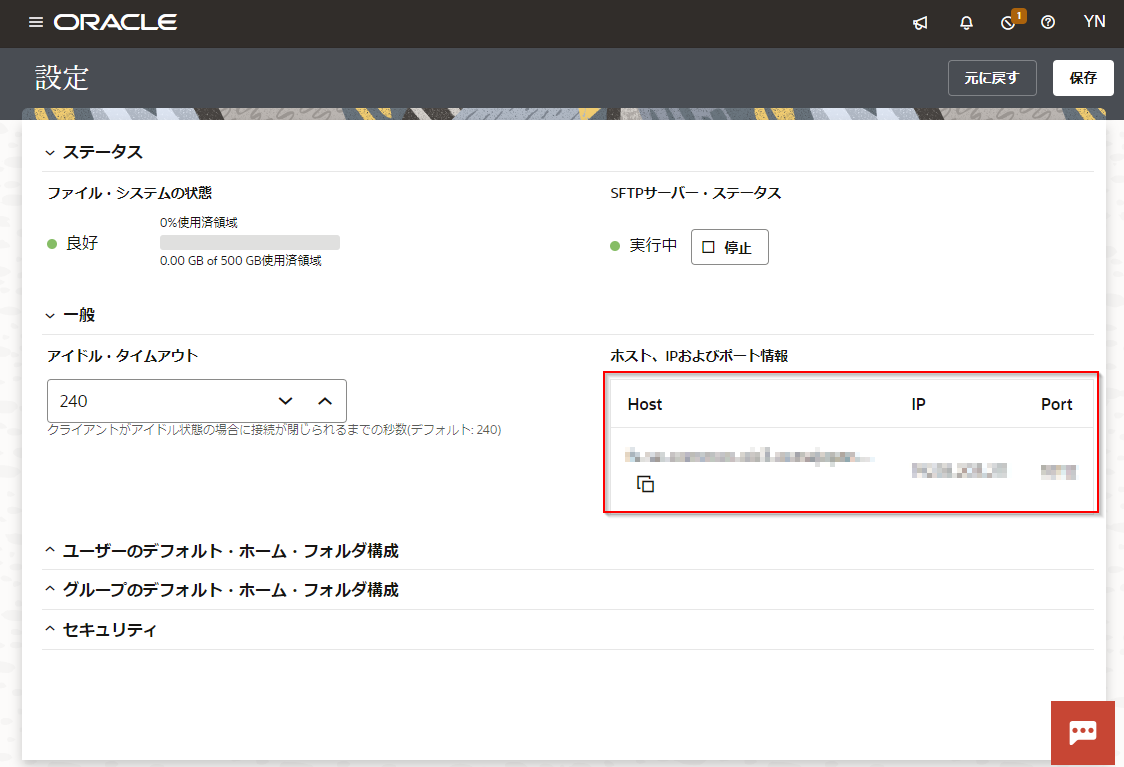This screenshot has width=1124, height=767.
Task: Collapse the 一般 section
Action: [50, 315]
